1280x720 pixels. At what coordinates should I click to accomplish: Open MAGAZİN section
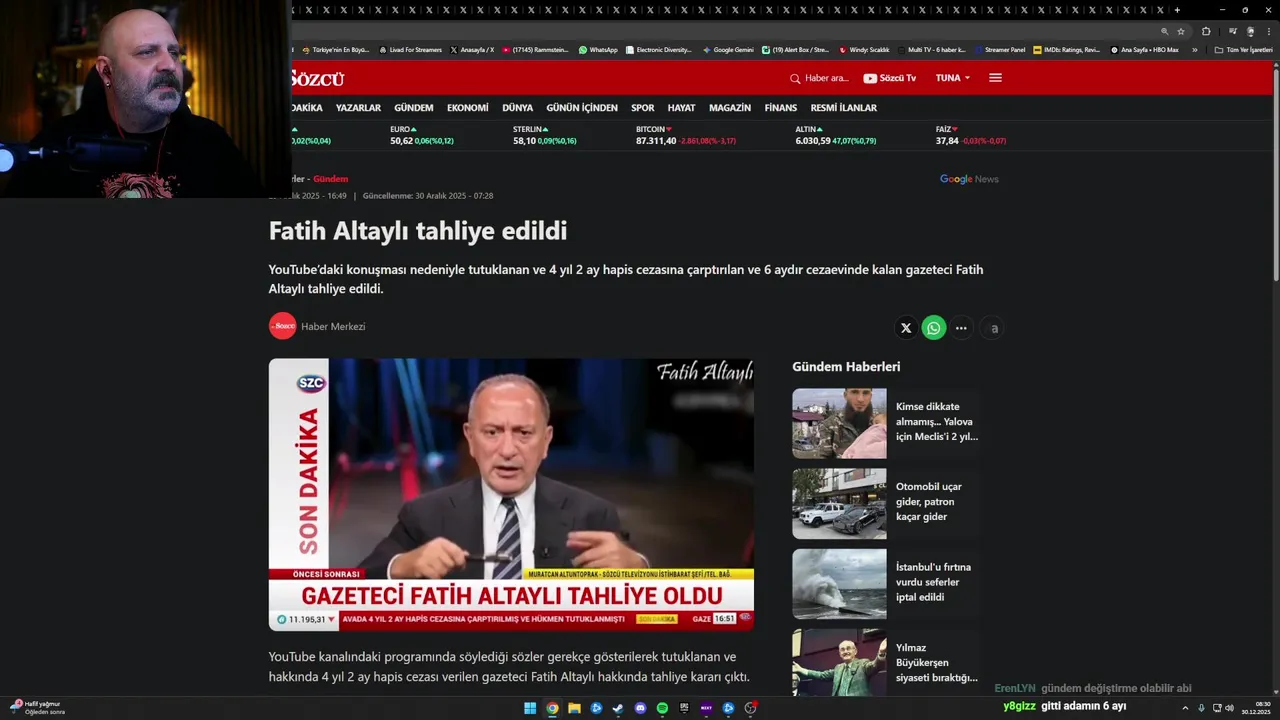click(x=730, y=108)
